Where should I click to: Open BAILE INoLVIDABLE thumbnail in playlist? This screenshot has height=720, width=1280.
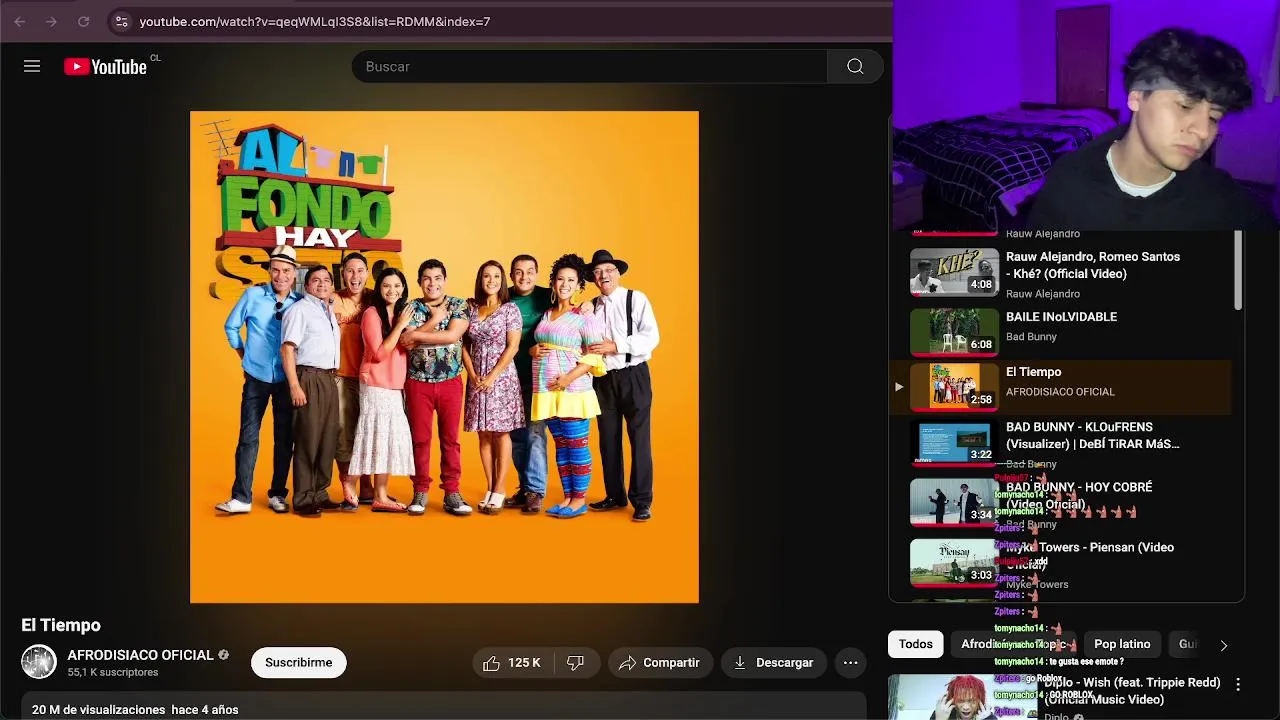pyautogui.click(x=954, y=332)
